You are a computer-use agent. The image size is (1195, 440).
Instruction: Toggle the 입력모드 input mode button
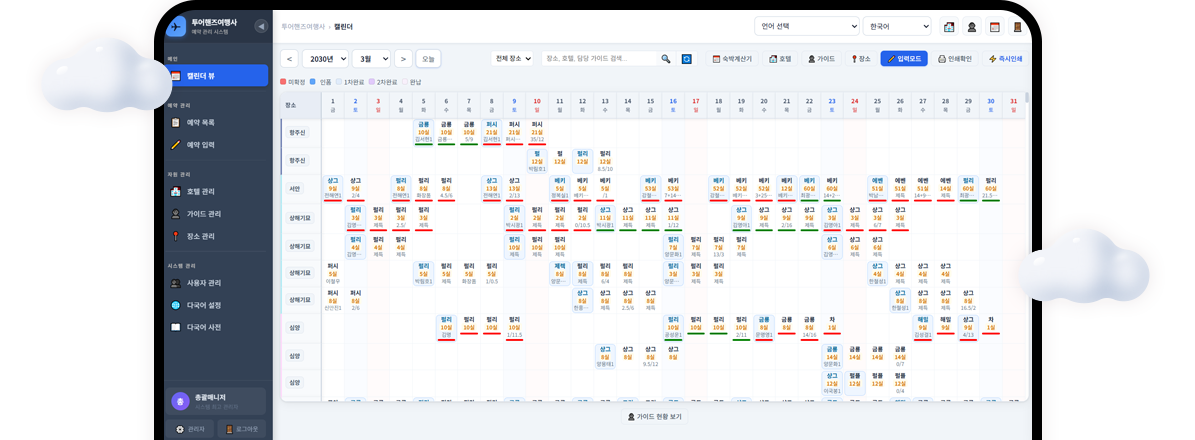tap(904, 59)
